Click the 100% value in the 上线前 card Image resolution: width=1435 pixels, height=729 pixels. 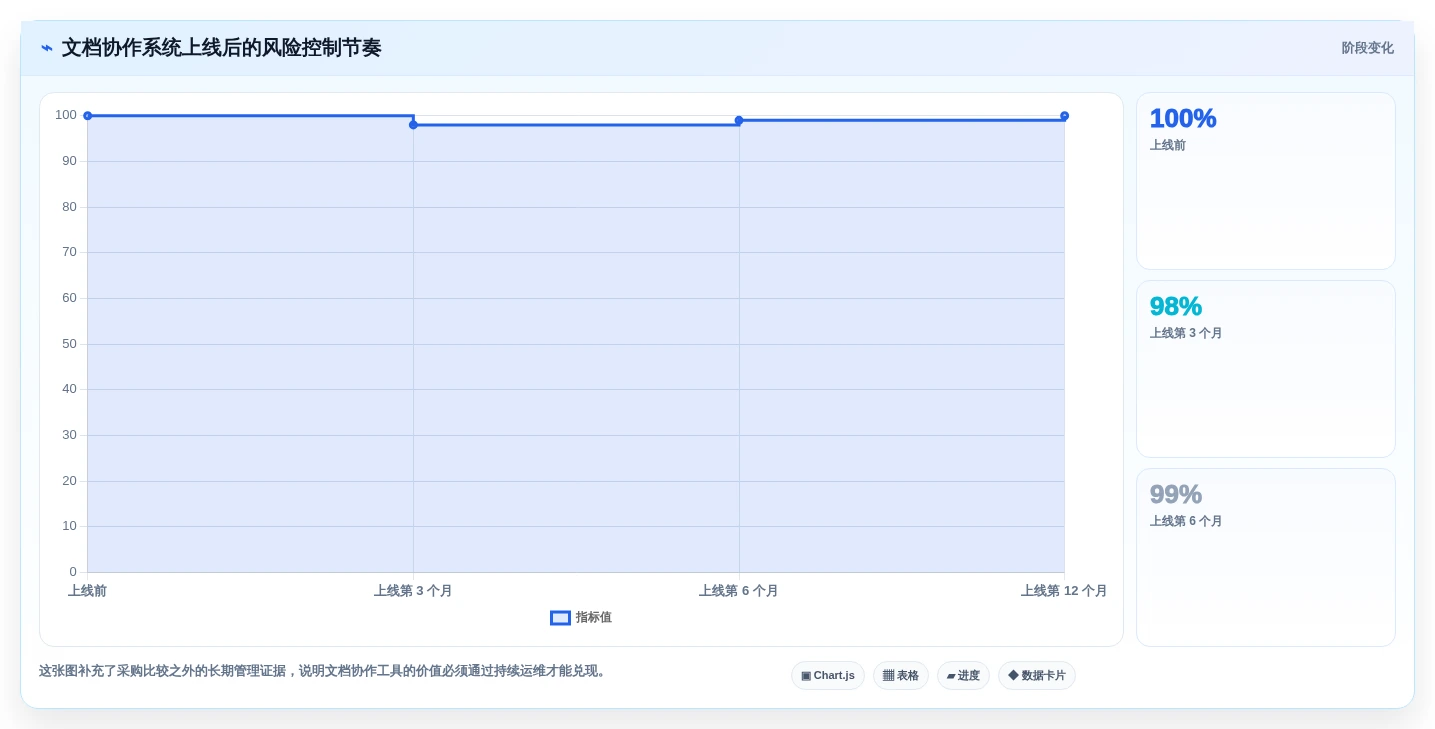[x=1183, y=118]
